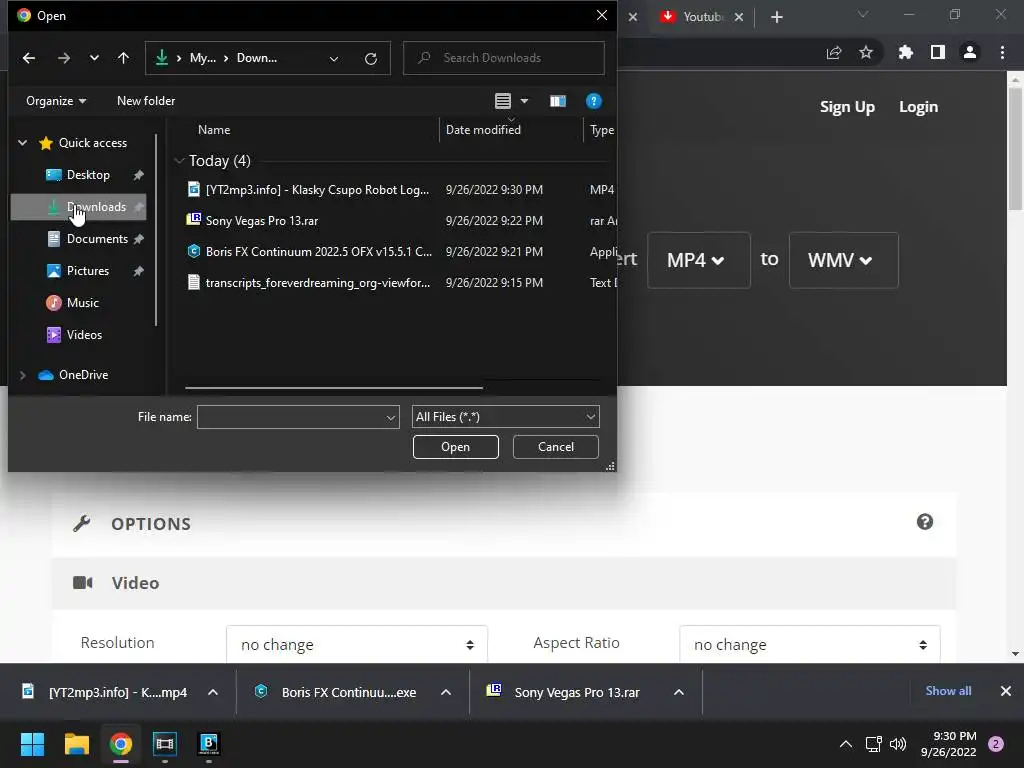Image resolution: width=1024 pixels, height=768 pixels.
Task: Collapse Quick access tree
Action: tap(23, 142)
